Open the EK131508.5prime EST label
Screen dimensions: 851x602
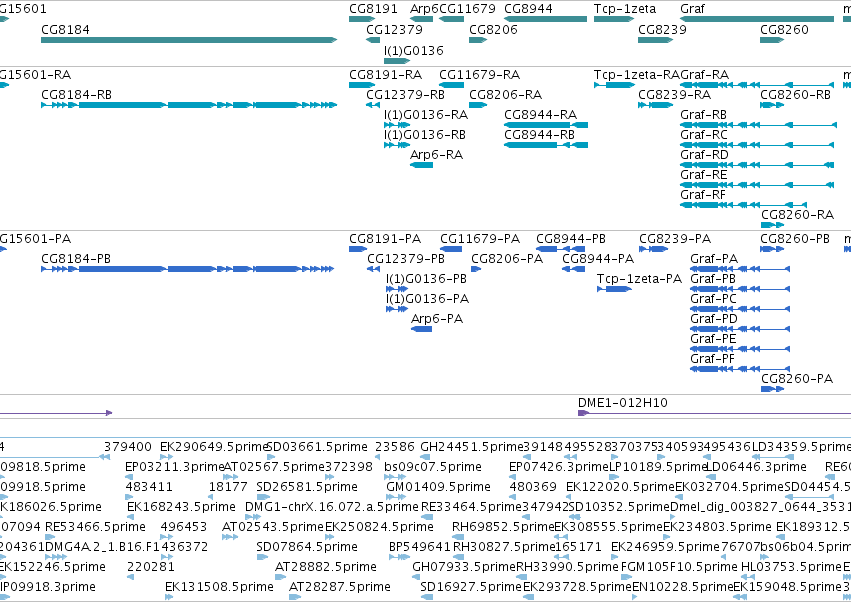[x=220, y=587]
